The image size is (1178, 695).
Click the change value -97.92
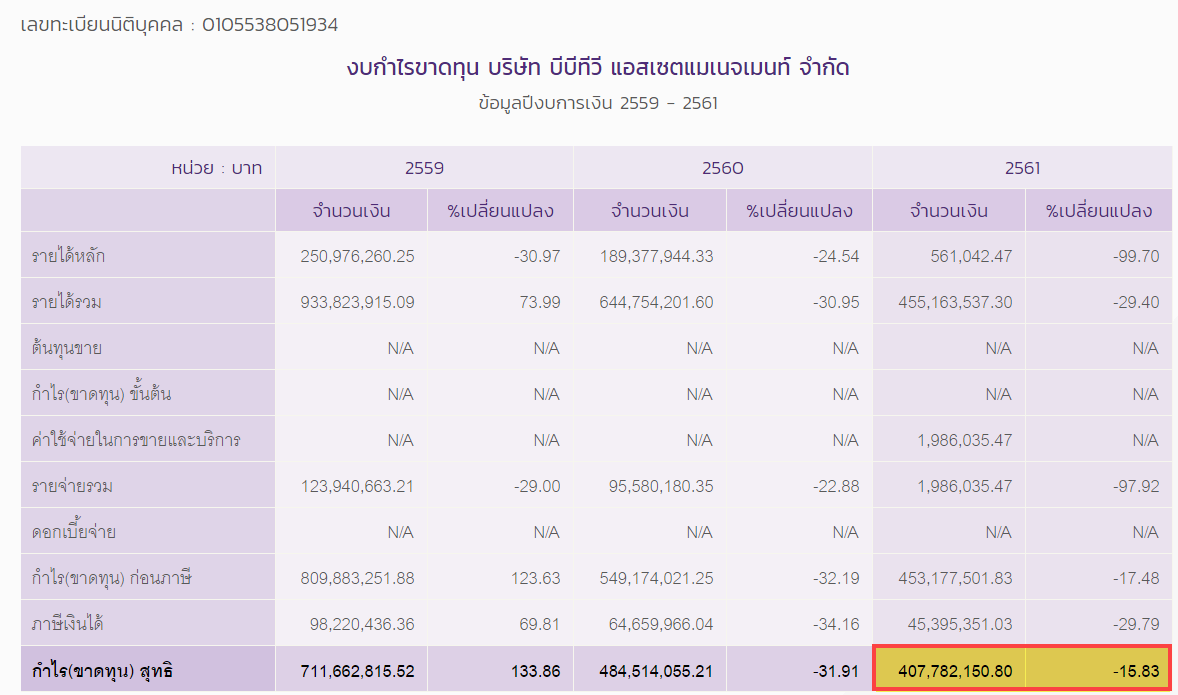1136,486
